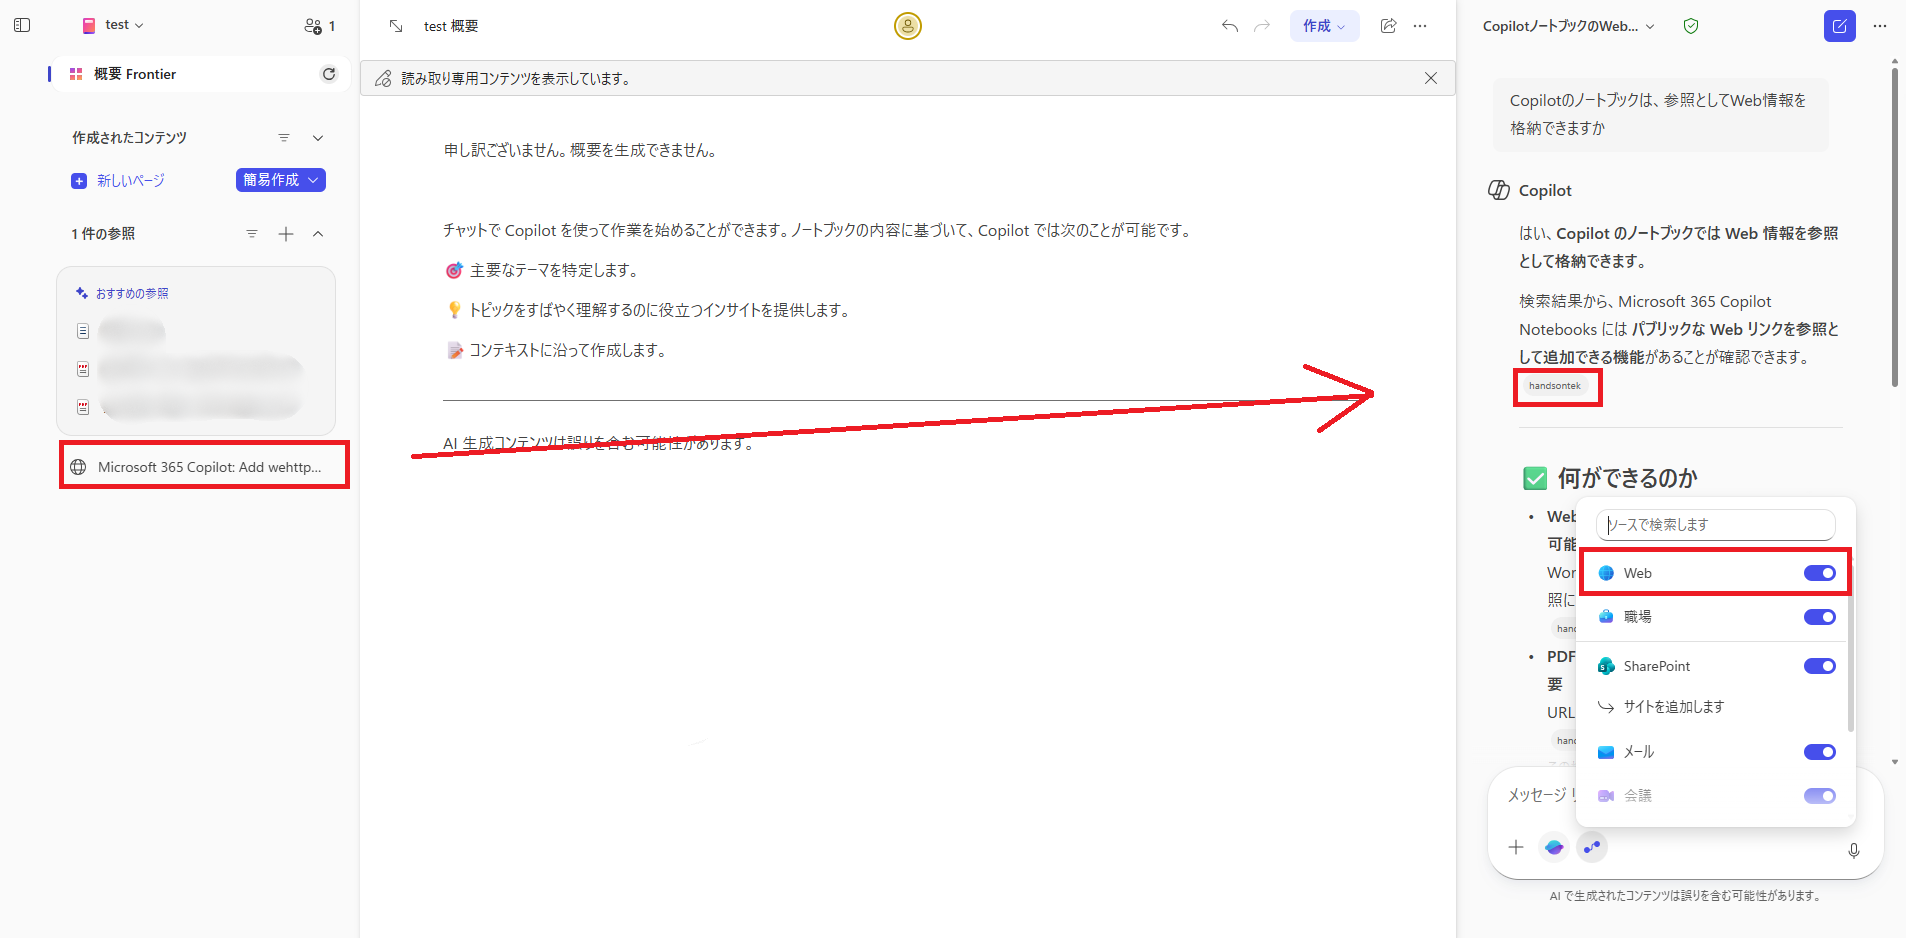
Task: Turn off the 会議 source toggle
Action: point(1818,796)
